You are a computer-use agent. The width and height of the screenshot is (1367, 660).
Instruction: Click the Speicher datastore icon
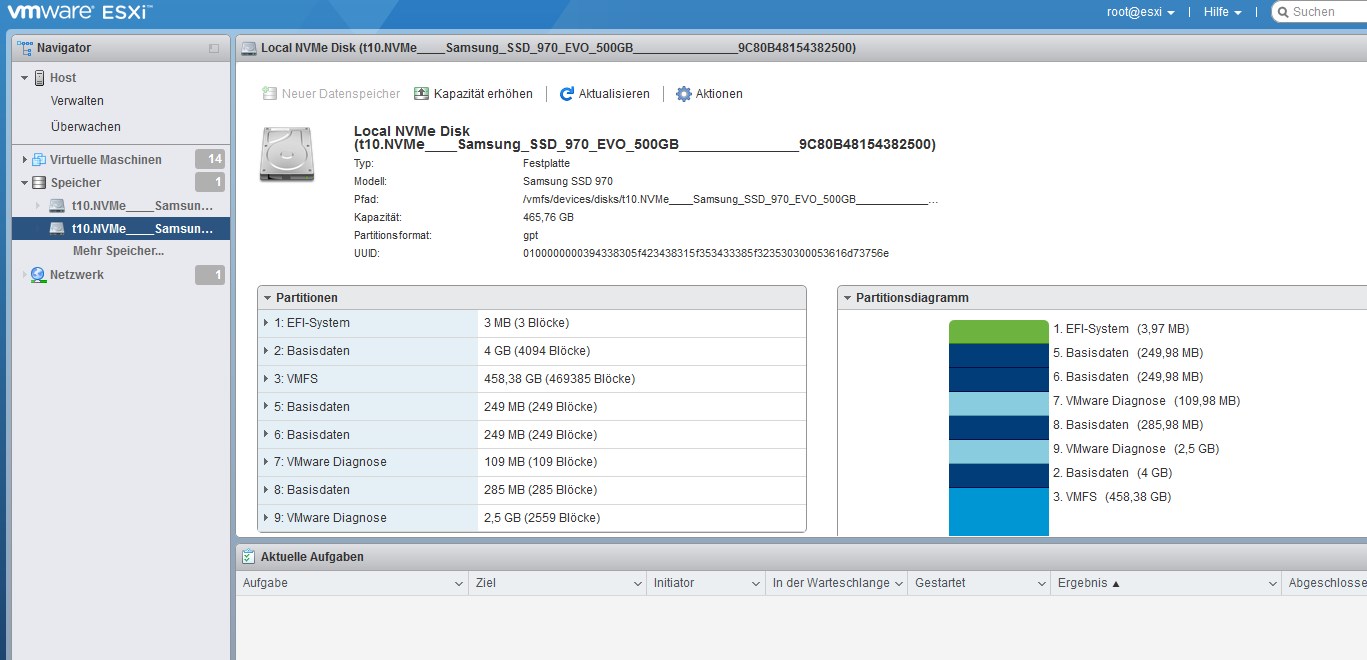pos(39,183)
